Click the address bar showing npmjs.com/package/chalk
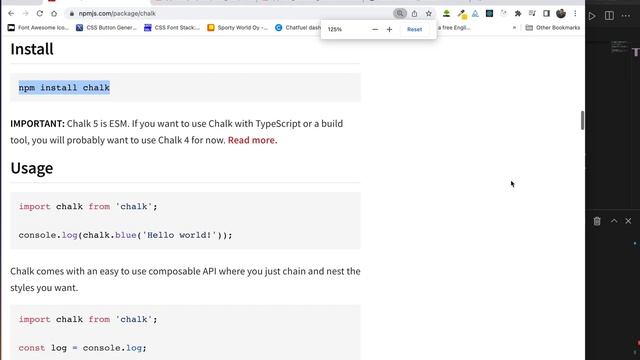This screenshot has height=360, width=640. 229,13
